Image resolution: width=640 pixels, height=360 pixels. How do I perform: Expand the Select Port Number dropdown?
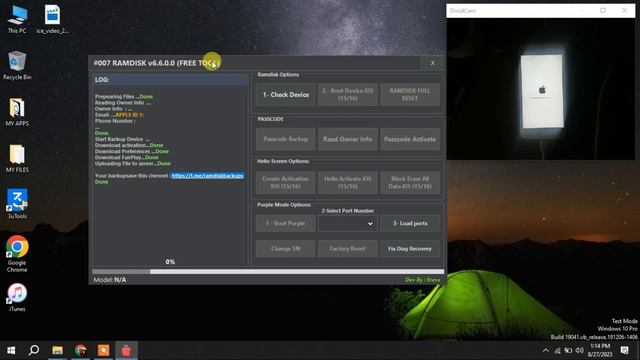[348, 224]
